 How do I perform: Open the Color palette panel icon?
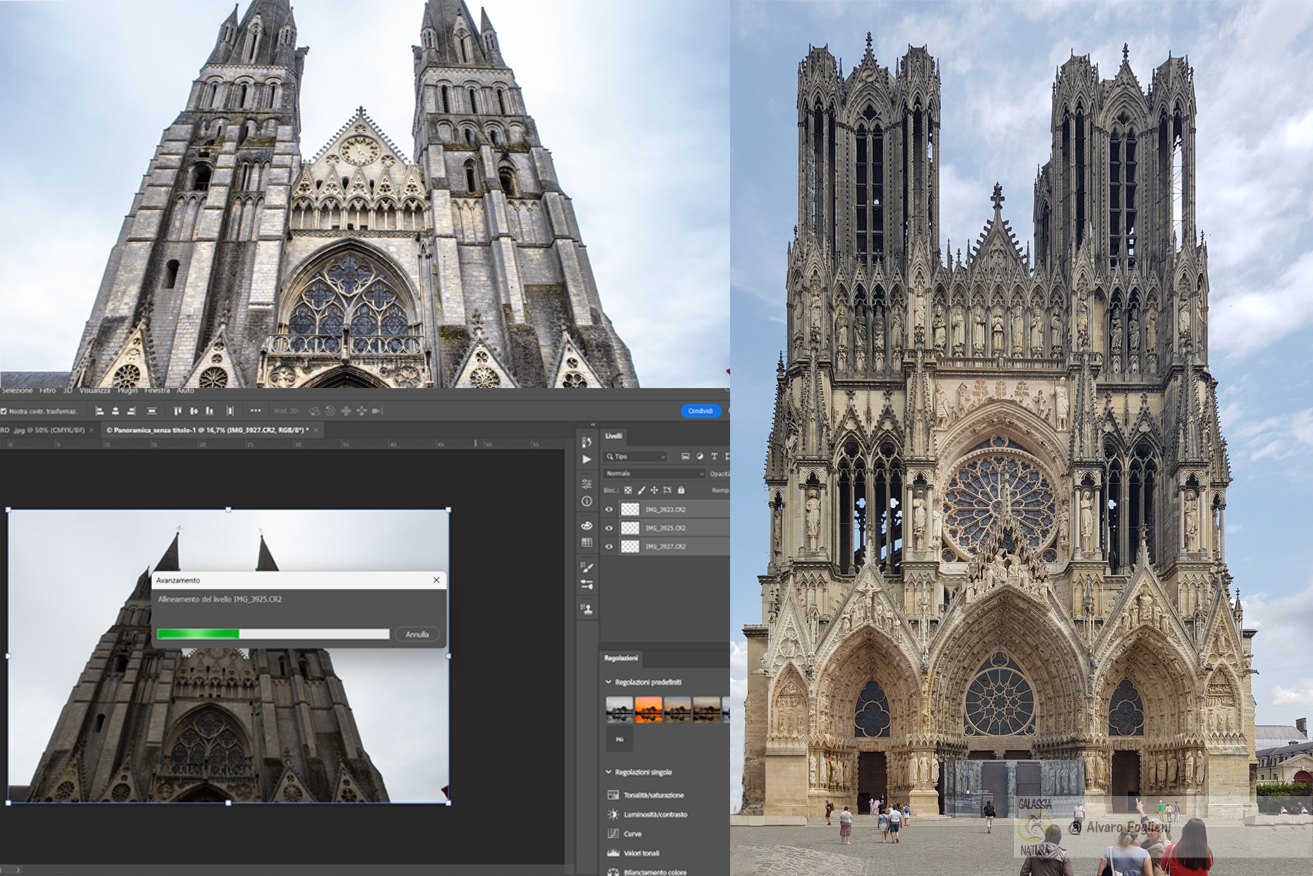587,525
